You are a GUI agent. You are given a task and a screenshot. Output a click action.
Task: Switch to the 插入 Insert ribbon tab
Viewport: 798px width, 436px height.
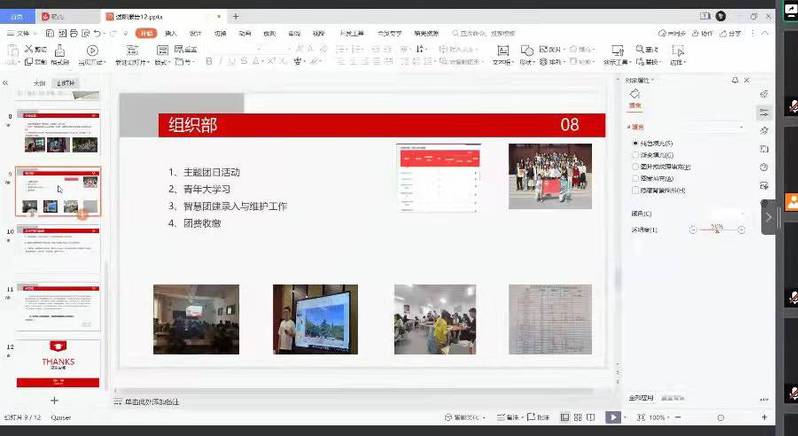pos(171,33)
